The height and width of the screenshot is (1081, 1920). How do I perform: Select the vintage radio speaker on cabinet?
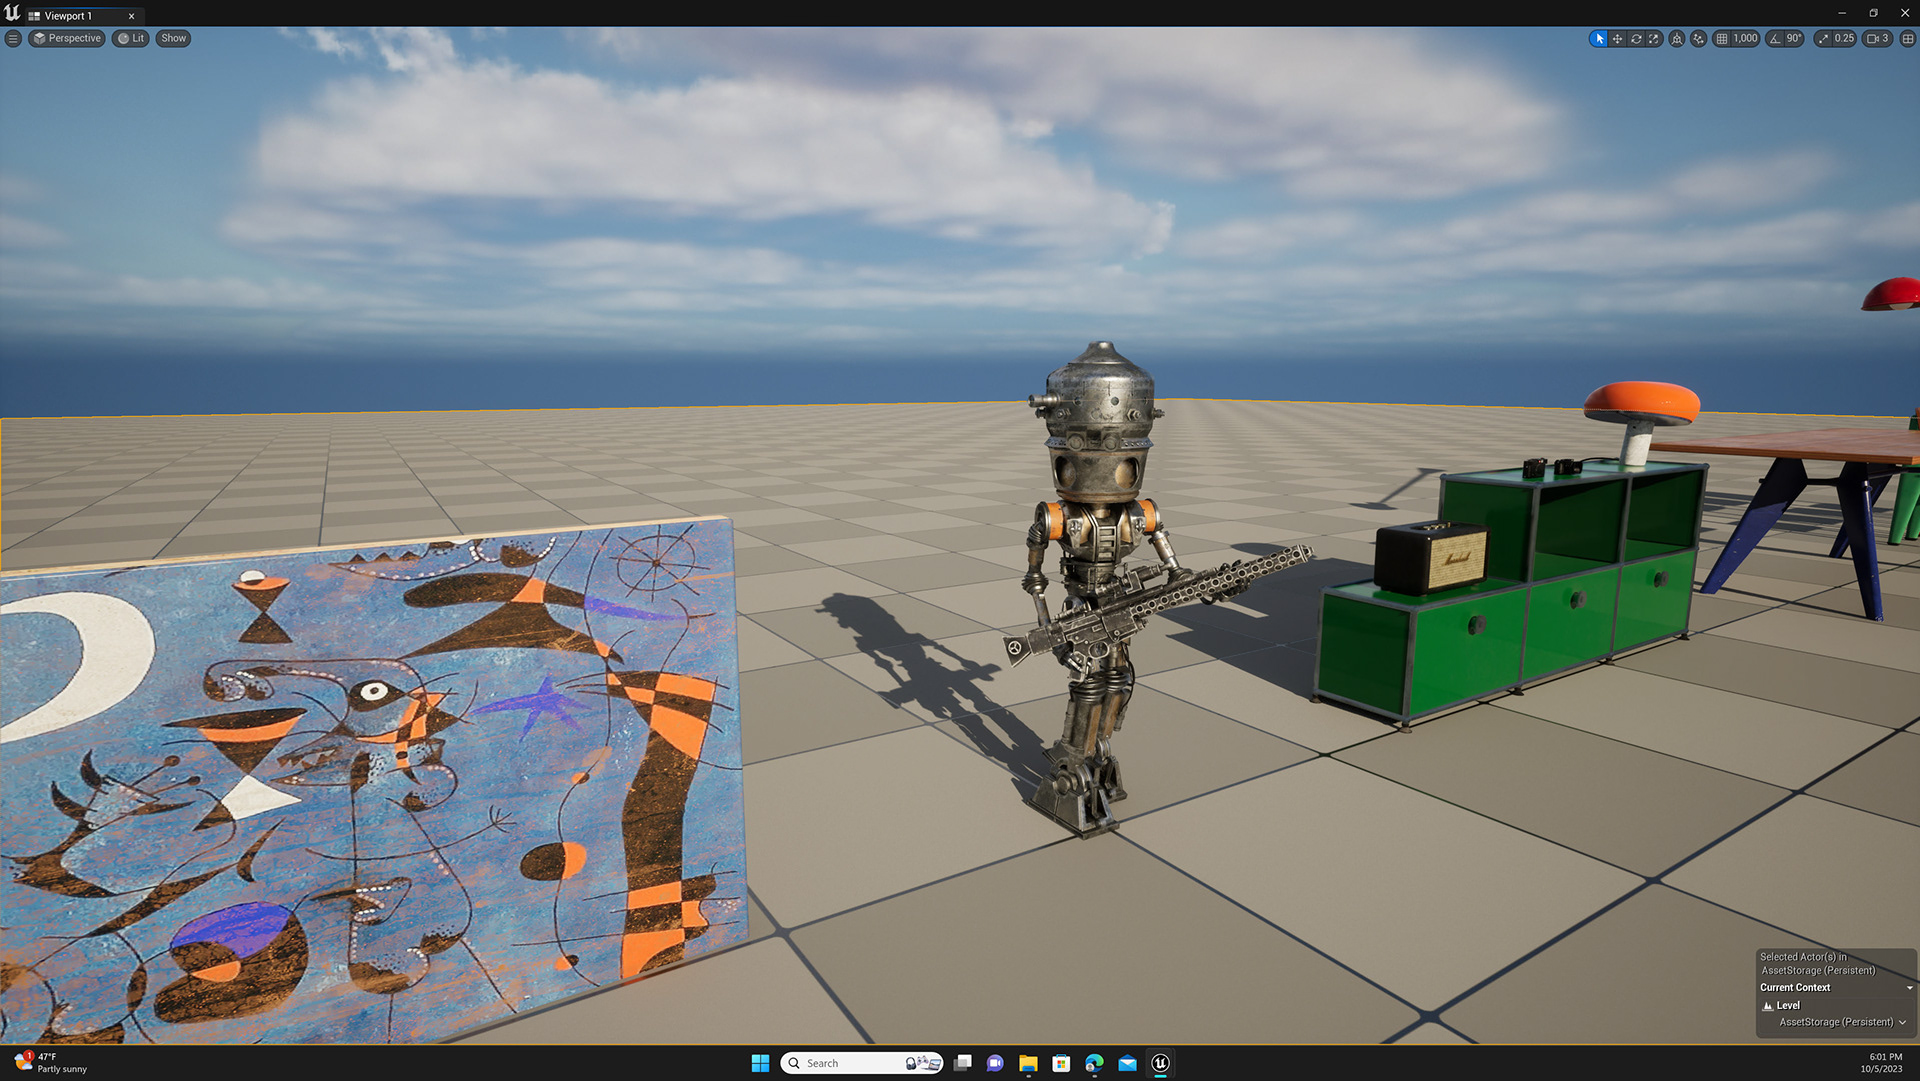tap(1431, 557)
